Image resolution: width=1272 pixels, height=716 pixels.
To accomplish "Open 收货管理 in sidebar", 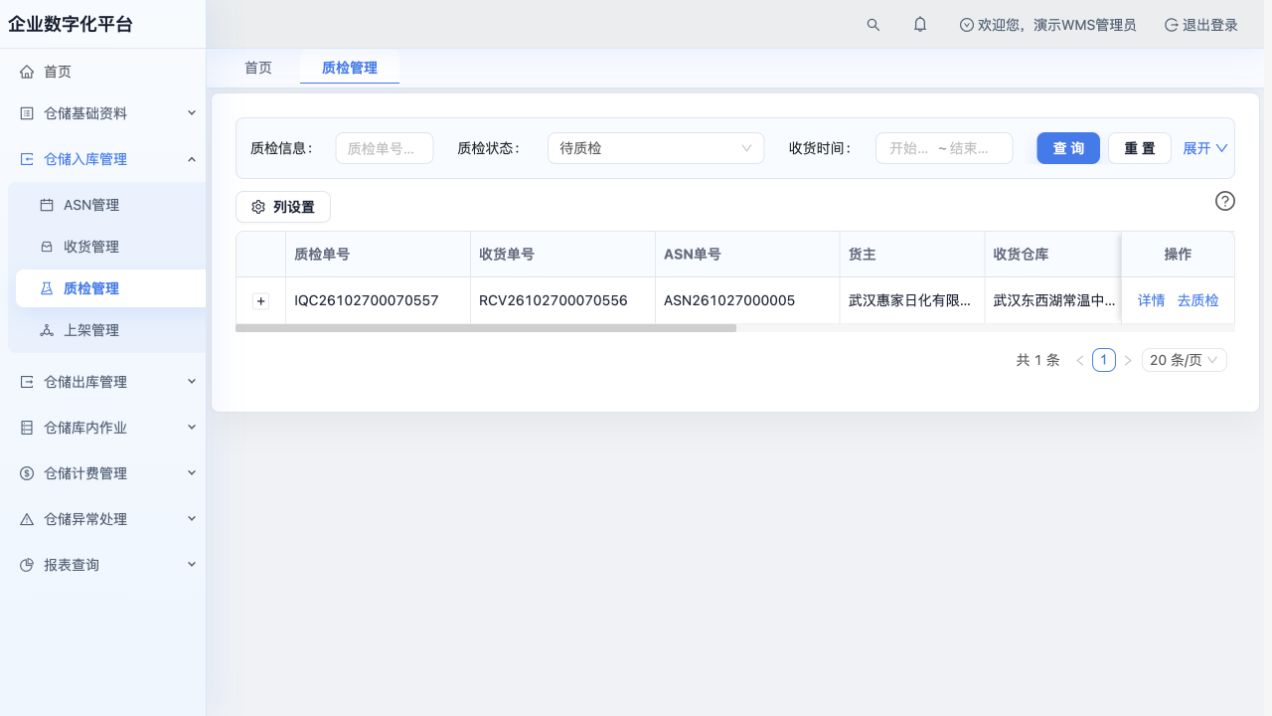I will (91, 247).
